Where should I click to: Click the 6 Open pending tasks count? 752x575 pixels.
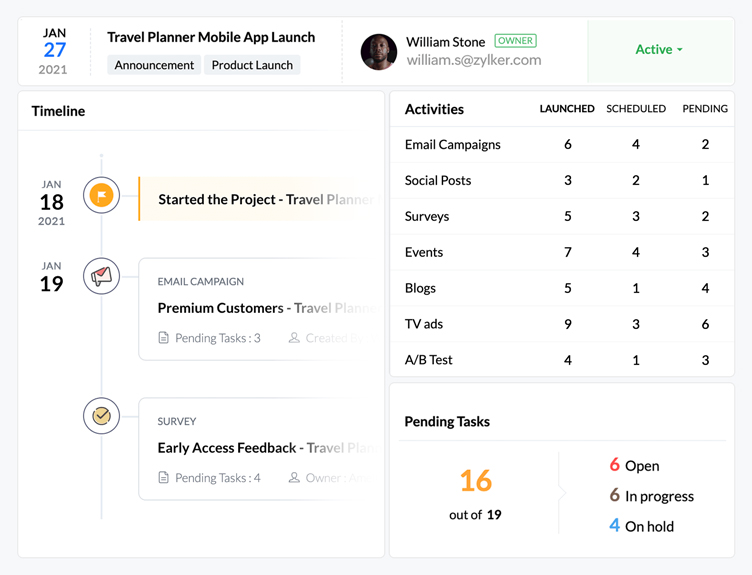click(x=634, y=466)
